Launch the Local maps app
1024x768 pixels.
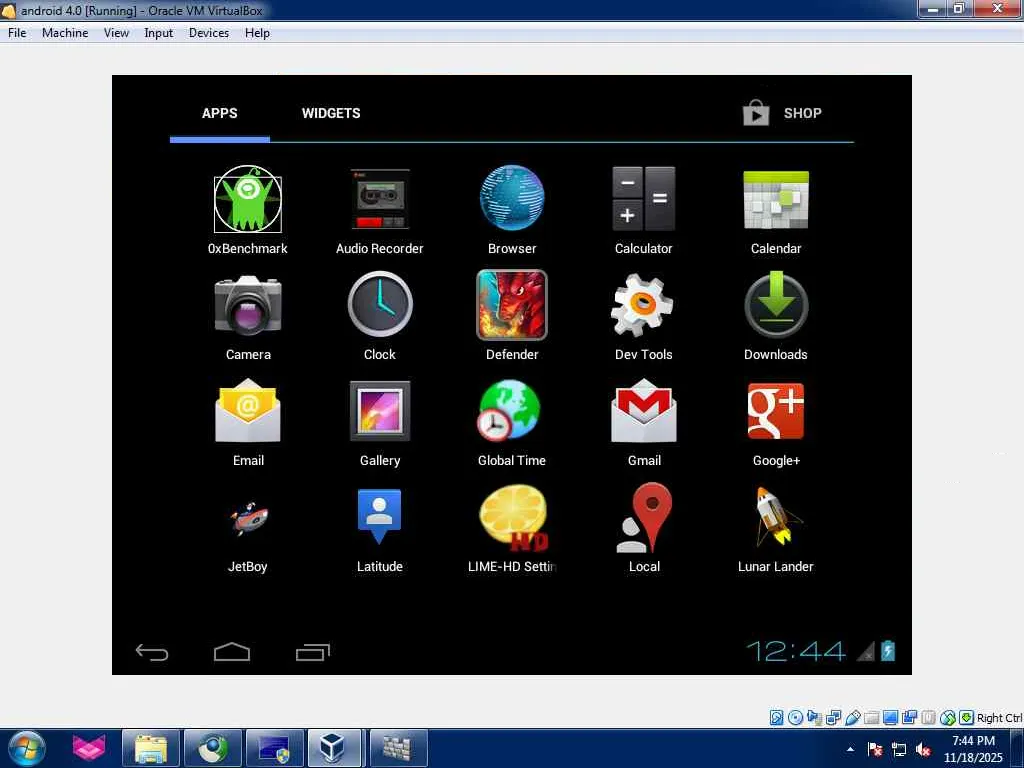[644, 529]
